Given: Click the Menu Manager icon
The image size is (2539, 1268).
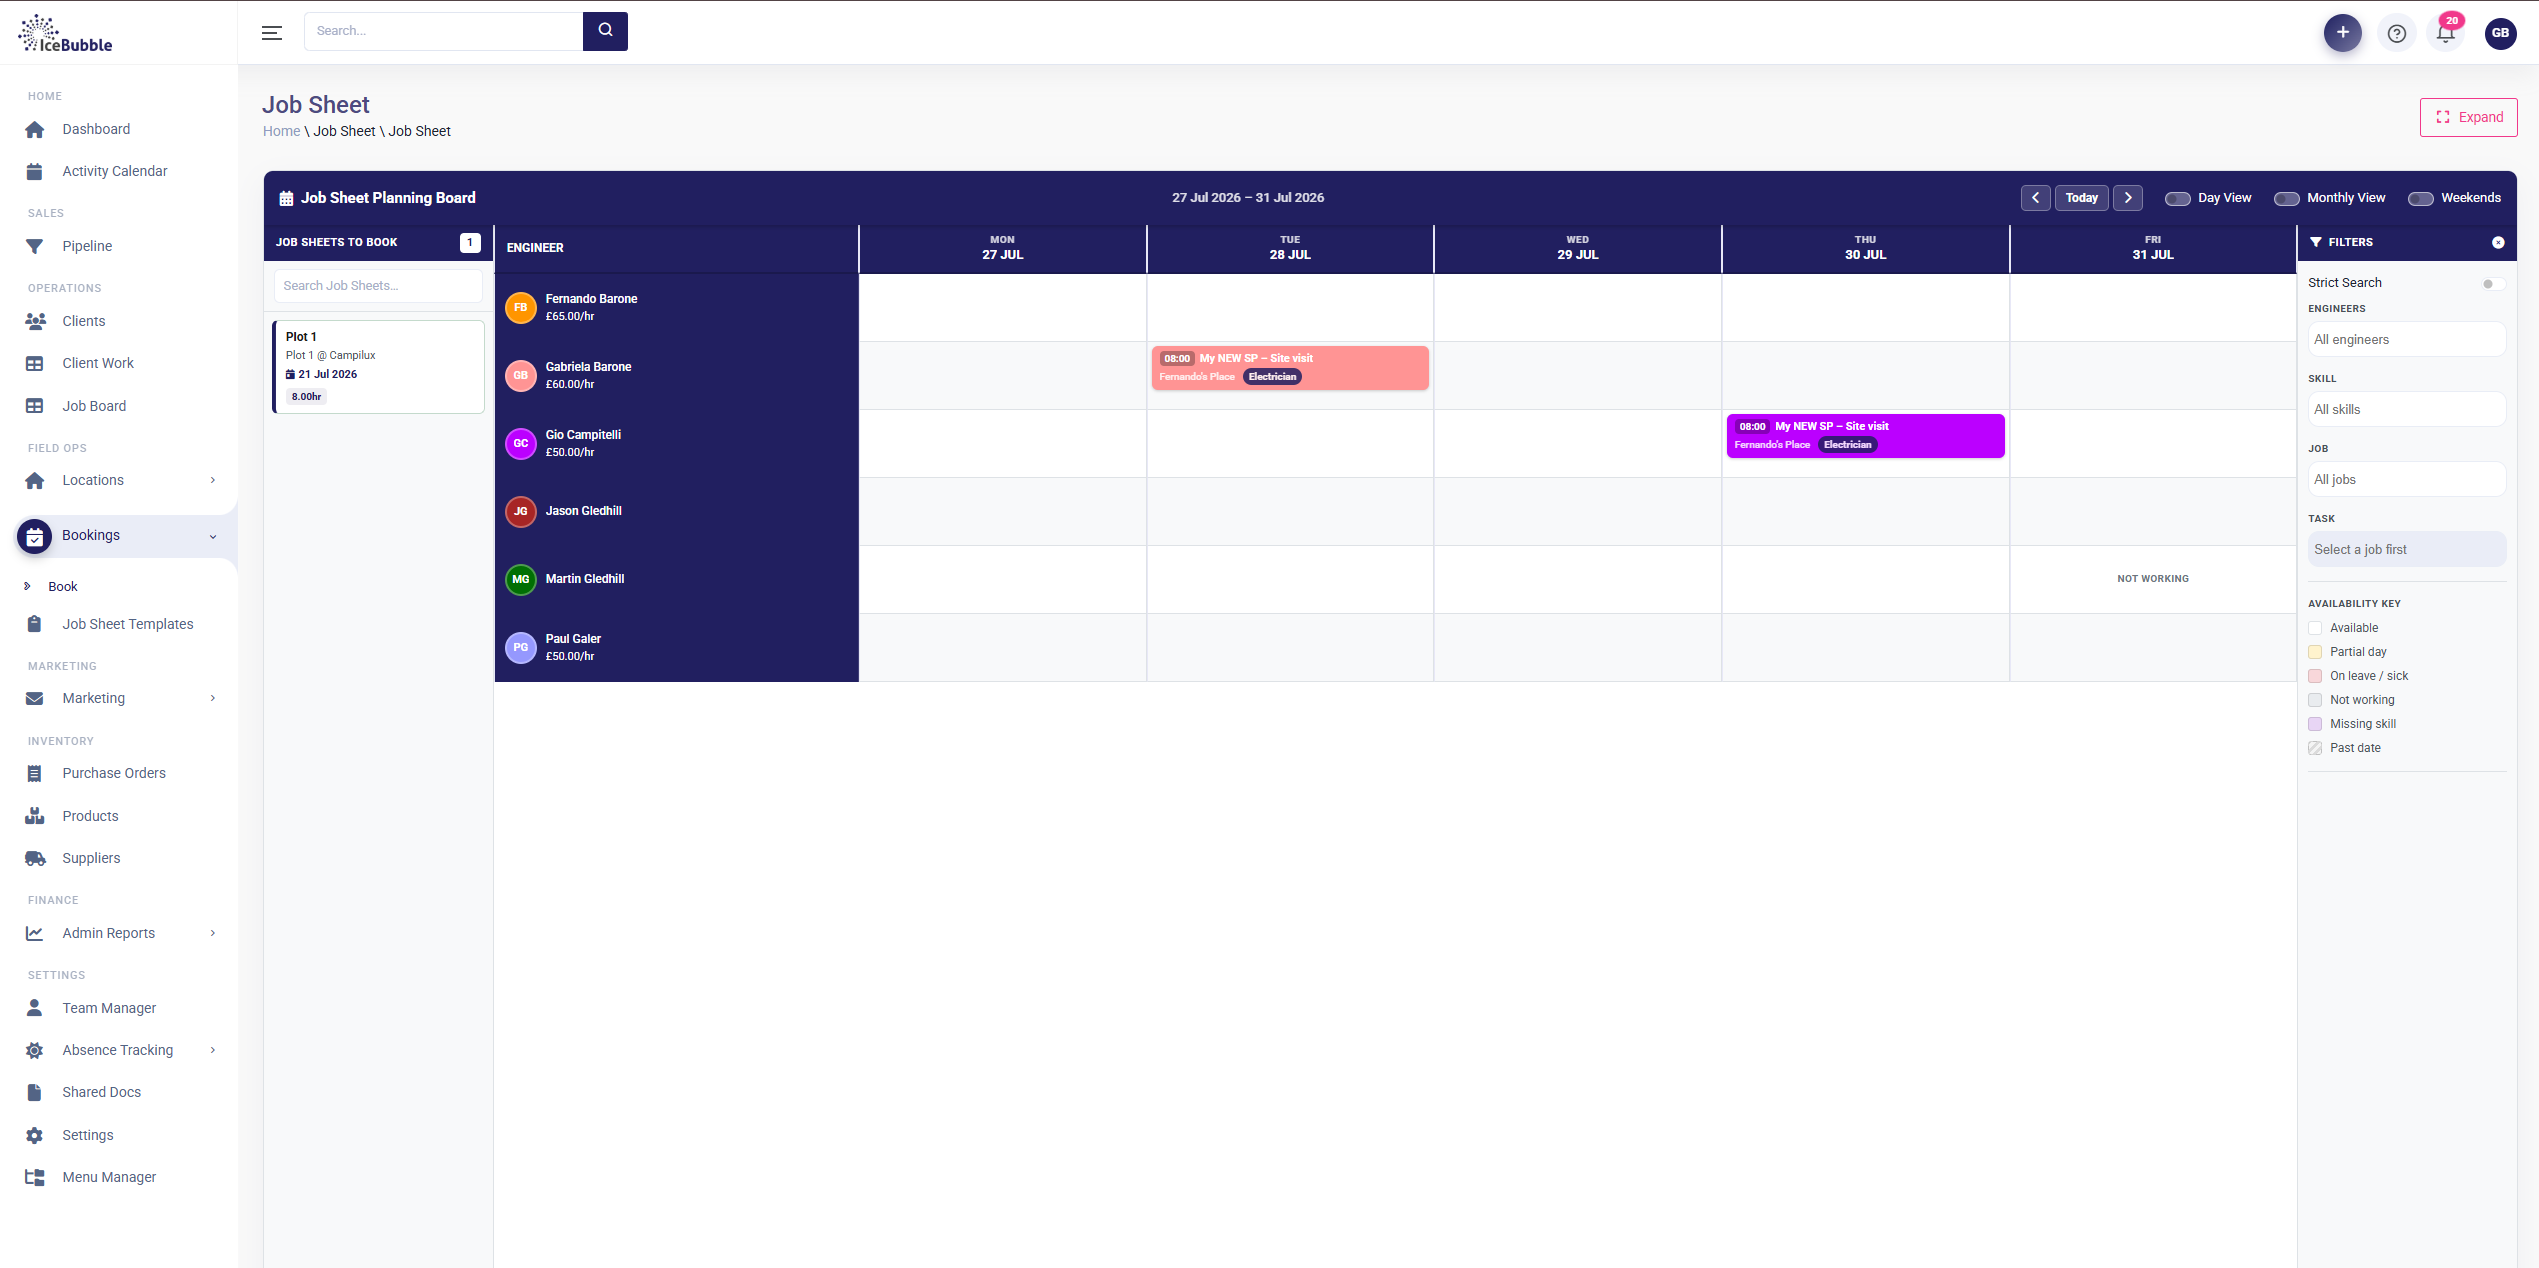Looking at the screenshot, I should click(x=35, y=1177).
